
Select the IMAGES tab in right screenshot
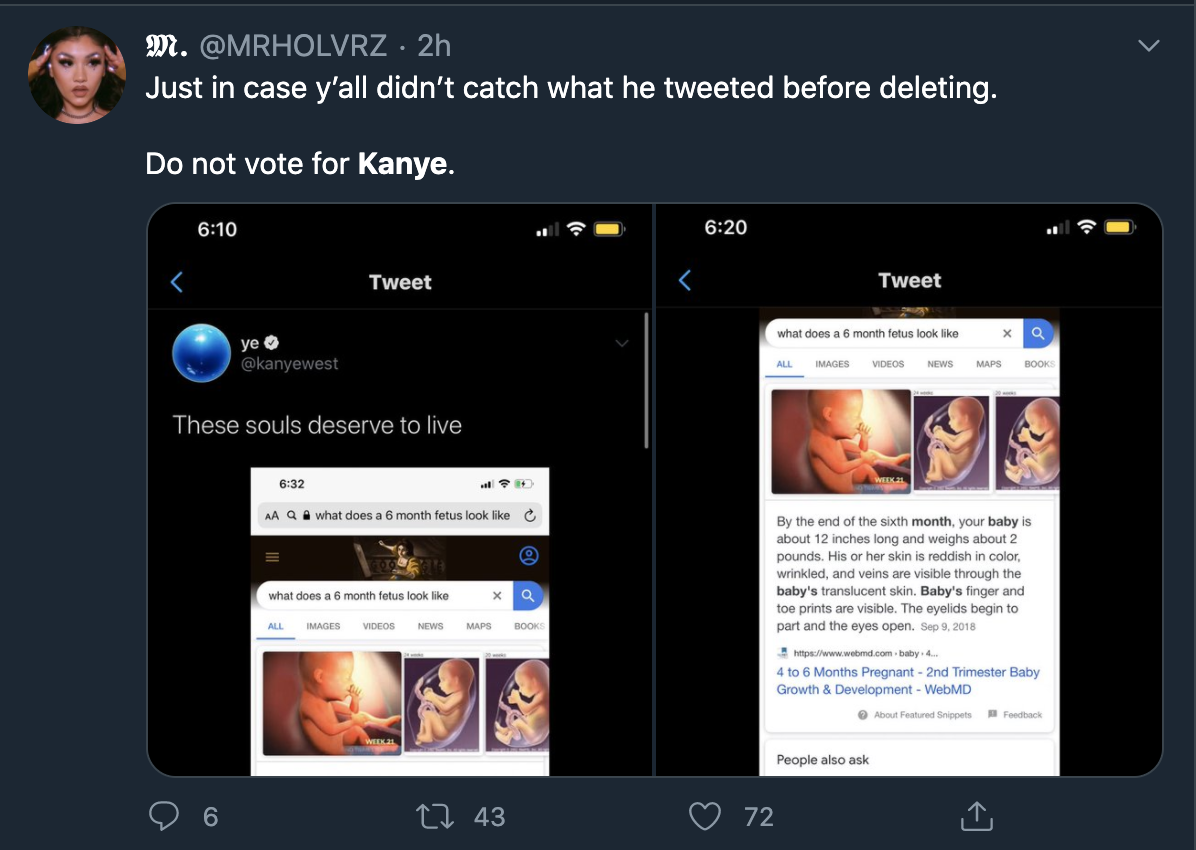coord(832,364)
